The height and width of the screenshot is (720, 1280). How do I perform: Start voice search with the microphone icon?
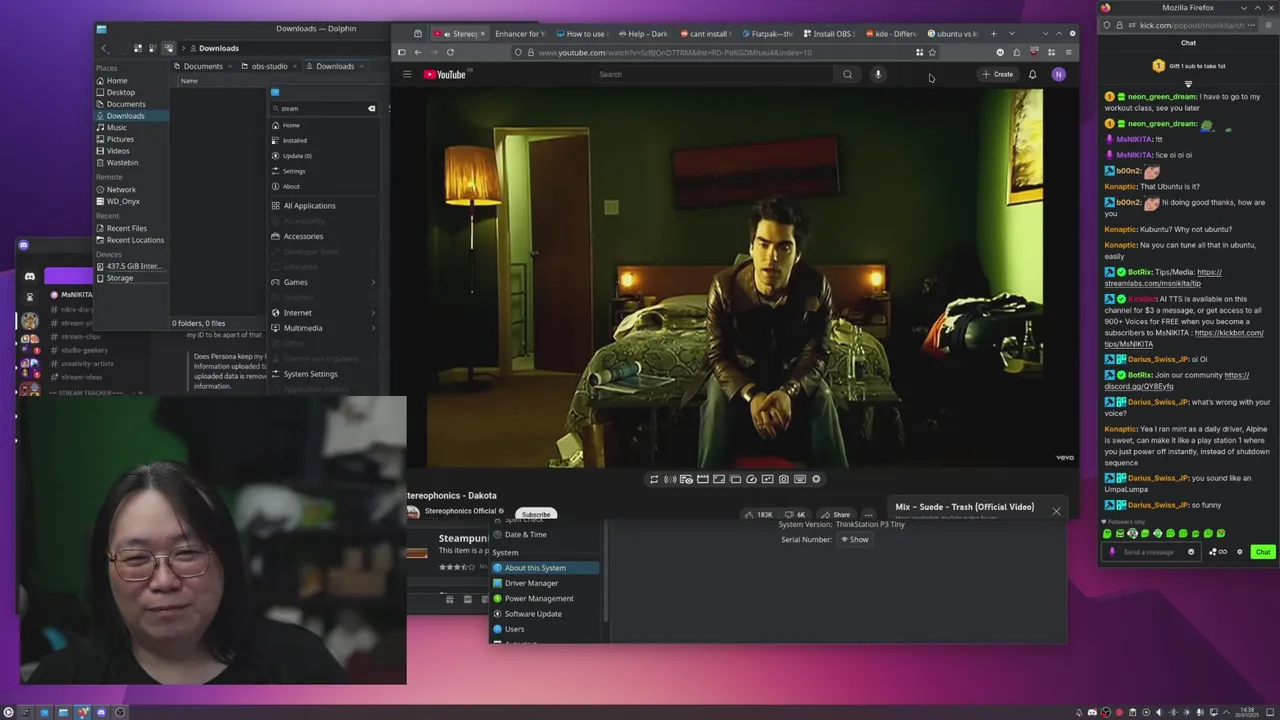pyautogui.click(x=878, y=74)
